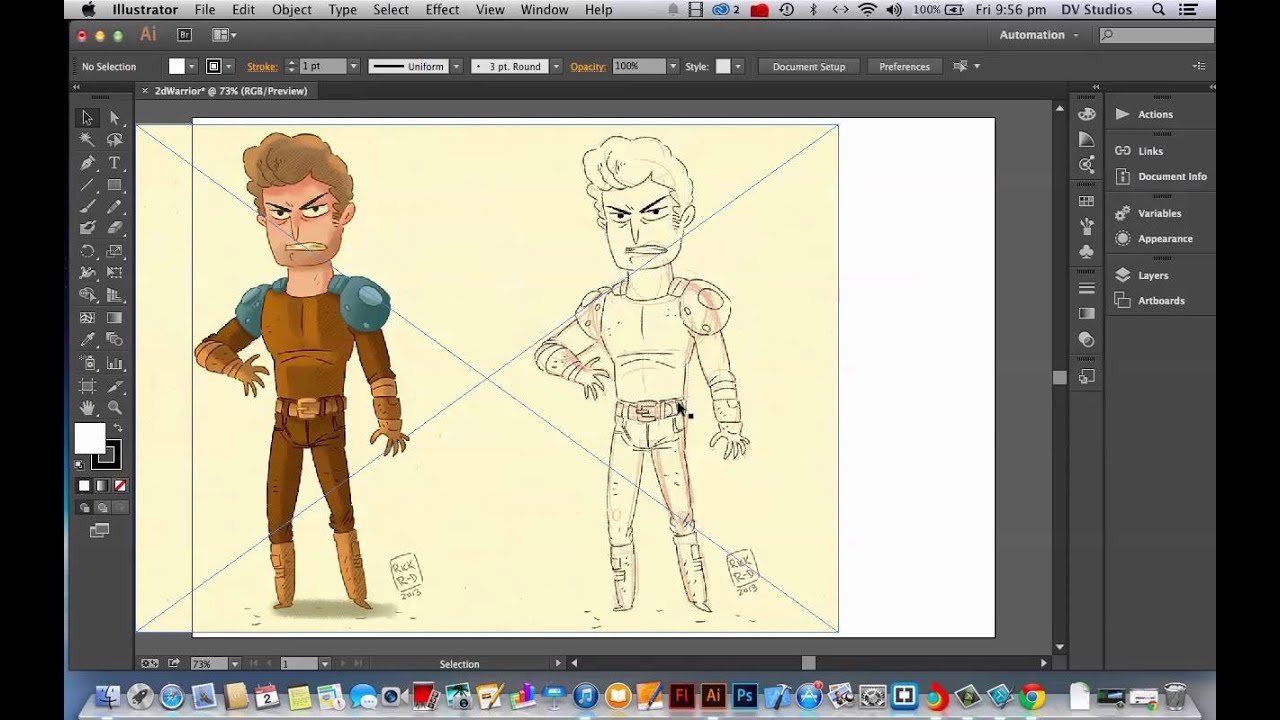Open the Automation workspace switcher
The image size is (1280, 720).
[1039, 35]
